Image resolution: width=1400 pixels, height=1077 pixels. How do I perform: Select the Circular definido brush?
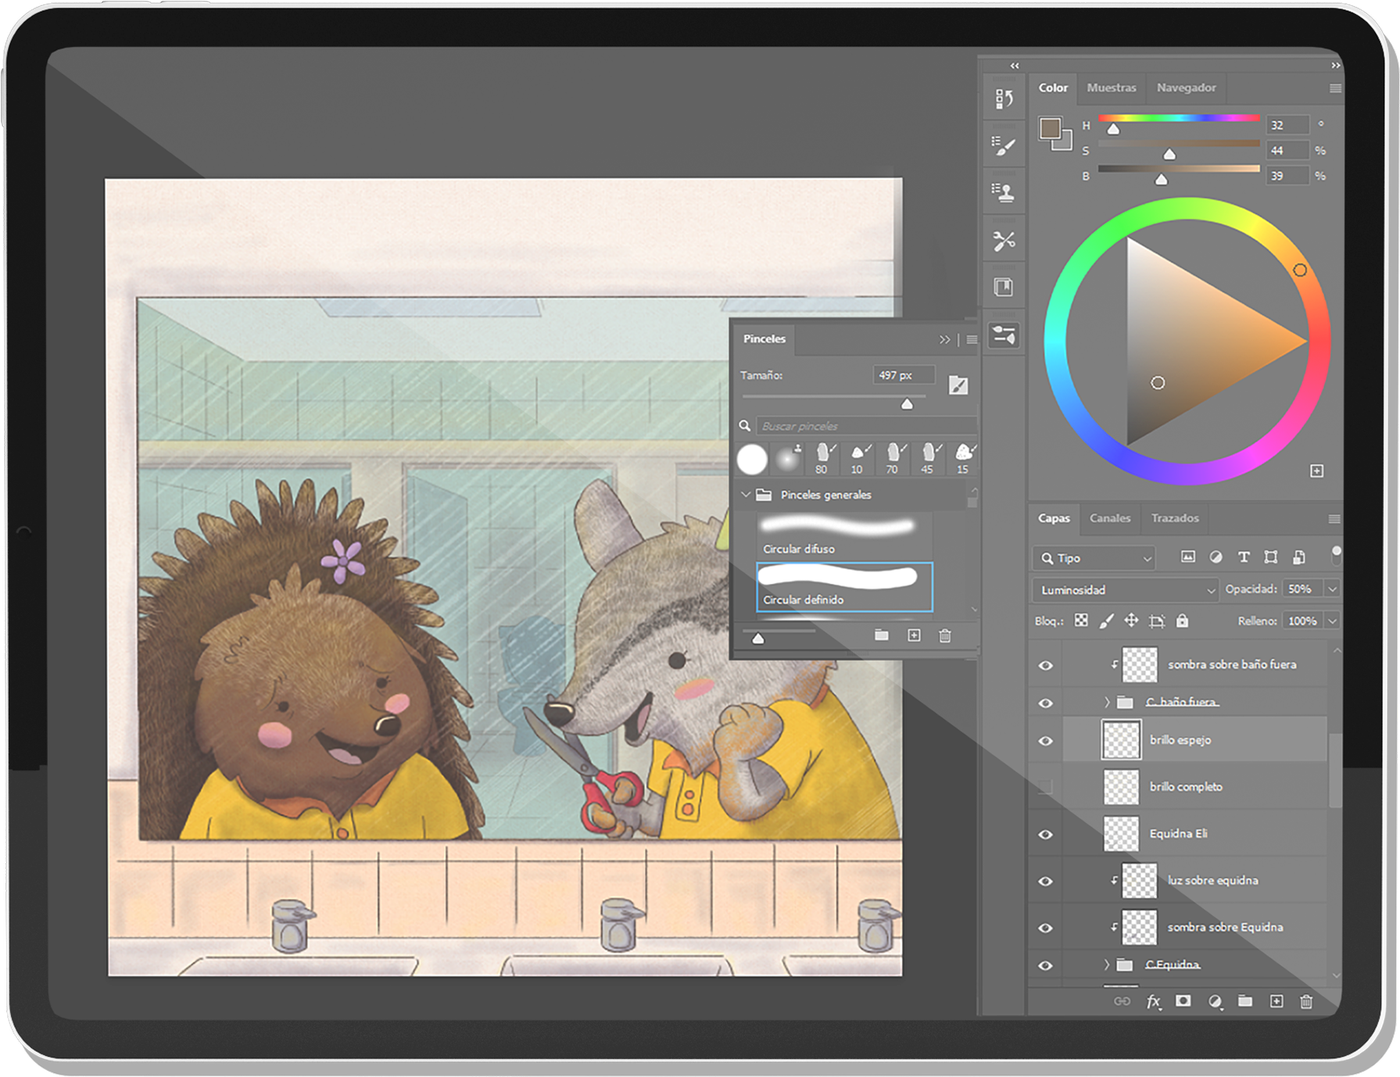tap(844, 587)
